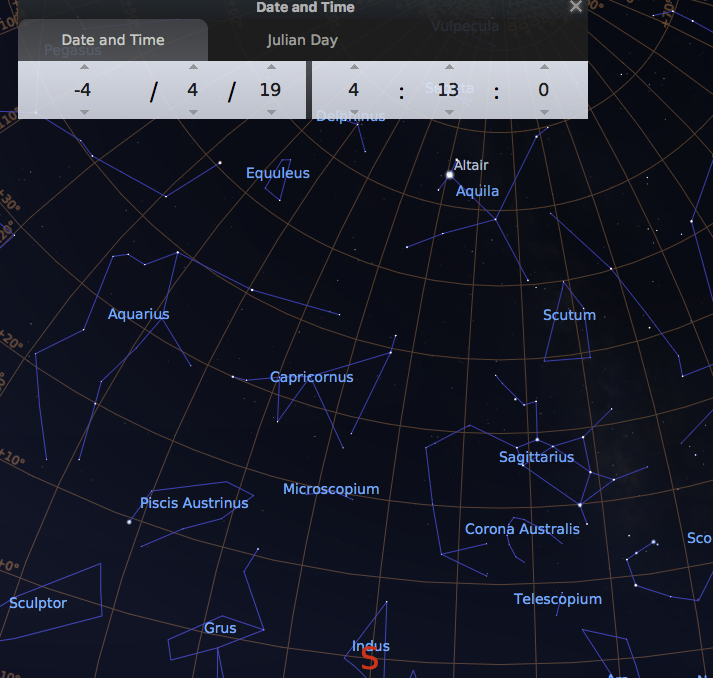Image resolution: width=713 pixels, height=678 pixels.
Task: Decrement the day value using down arrow
Action: tap(270, 112)
